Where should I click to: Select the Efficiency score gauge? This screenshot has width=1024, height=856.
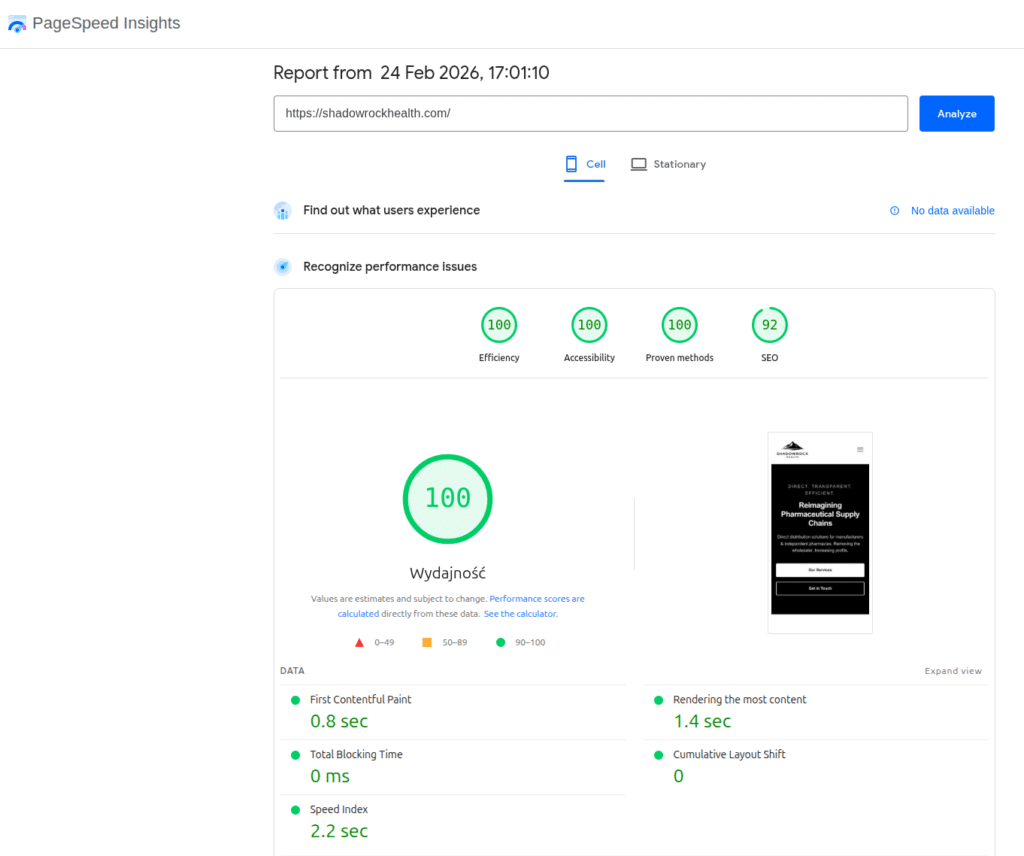(x=499, y=325)
